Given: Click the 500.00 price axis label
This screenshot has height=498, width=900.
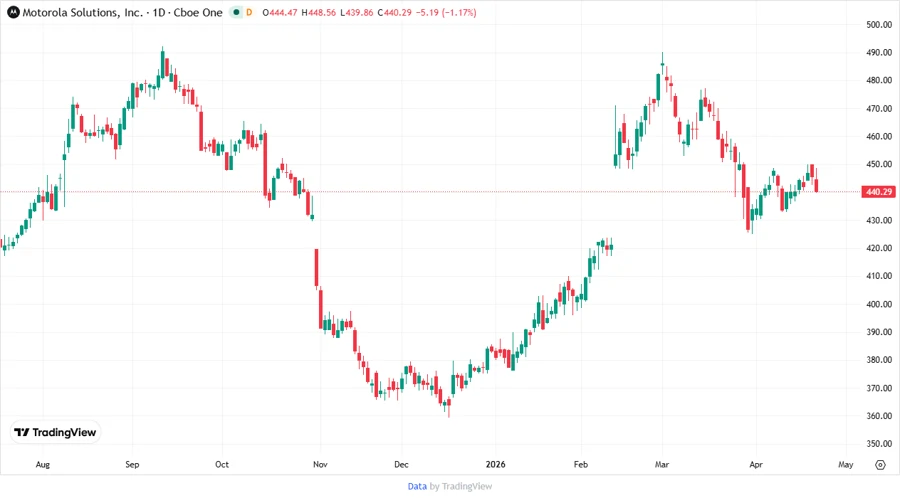Looking at the screenshot, I should 879,25.
